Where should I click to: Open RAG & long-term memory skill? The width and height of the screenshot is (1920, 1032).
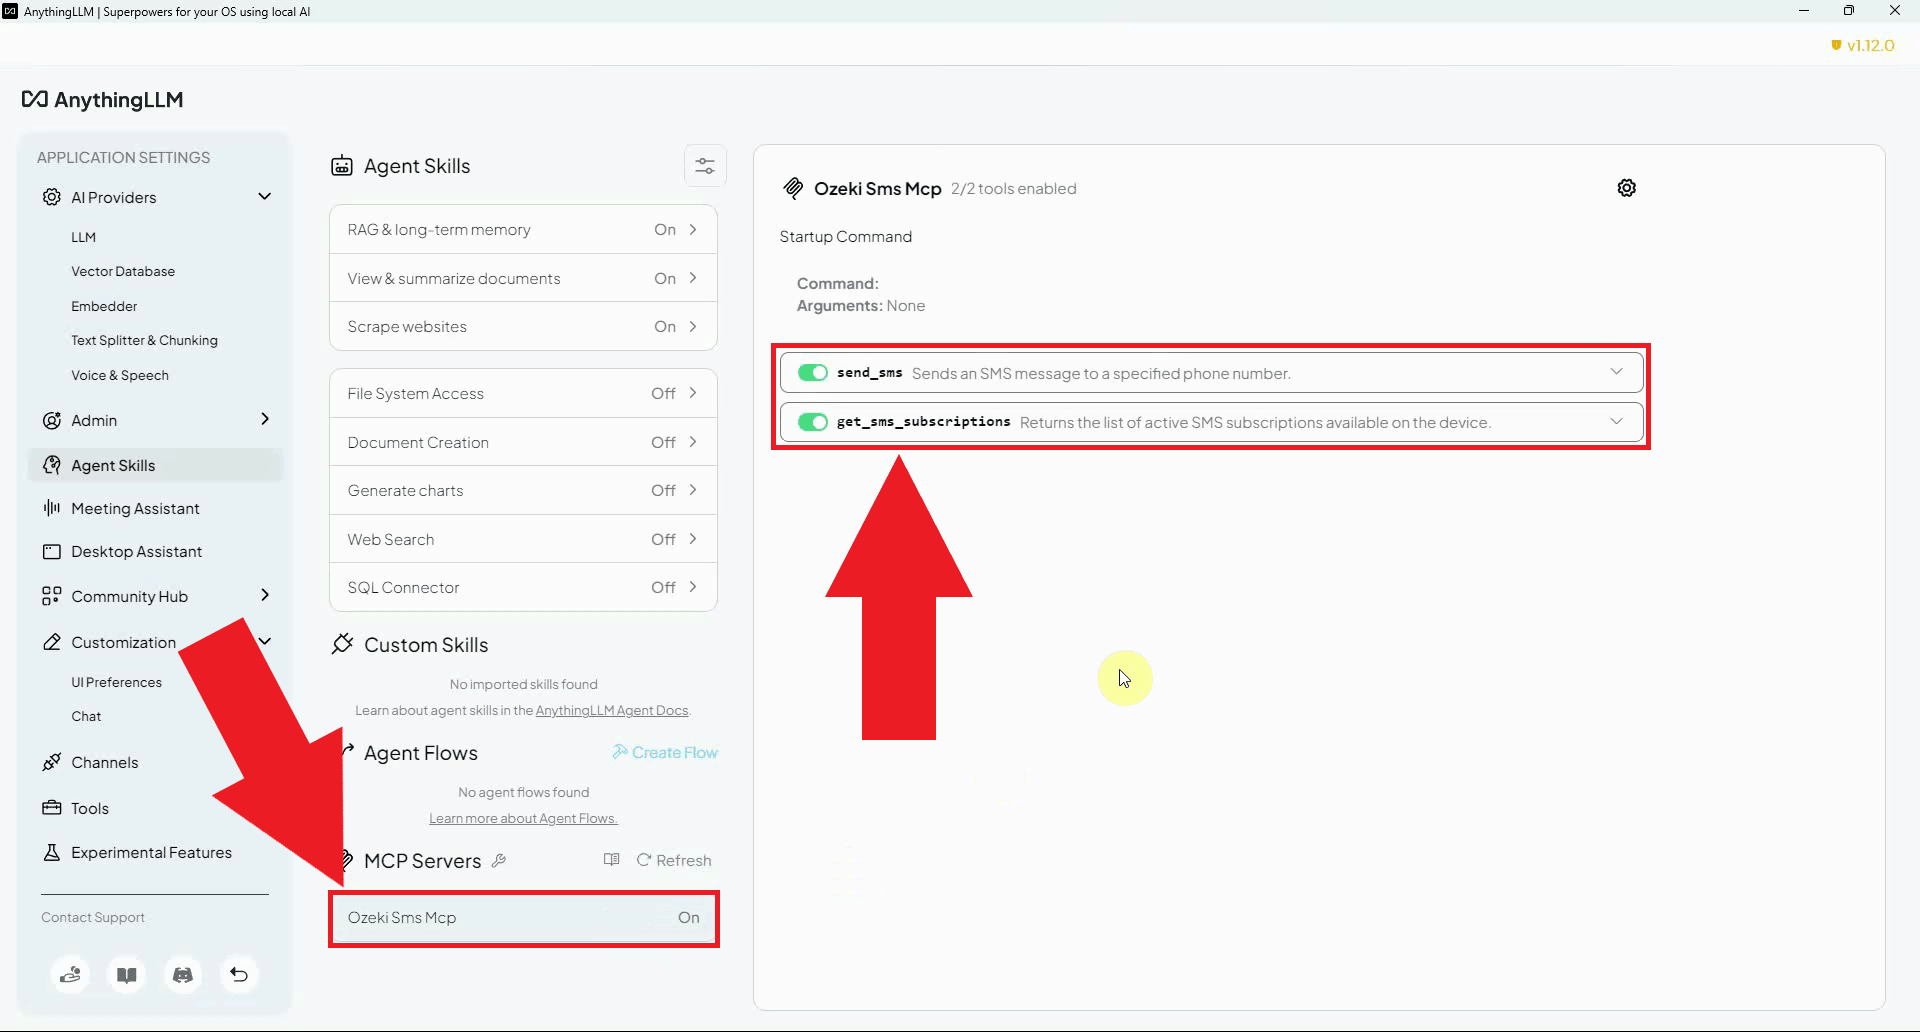point(523,230)
